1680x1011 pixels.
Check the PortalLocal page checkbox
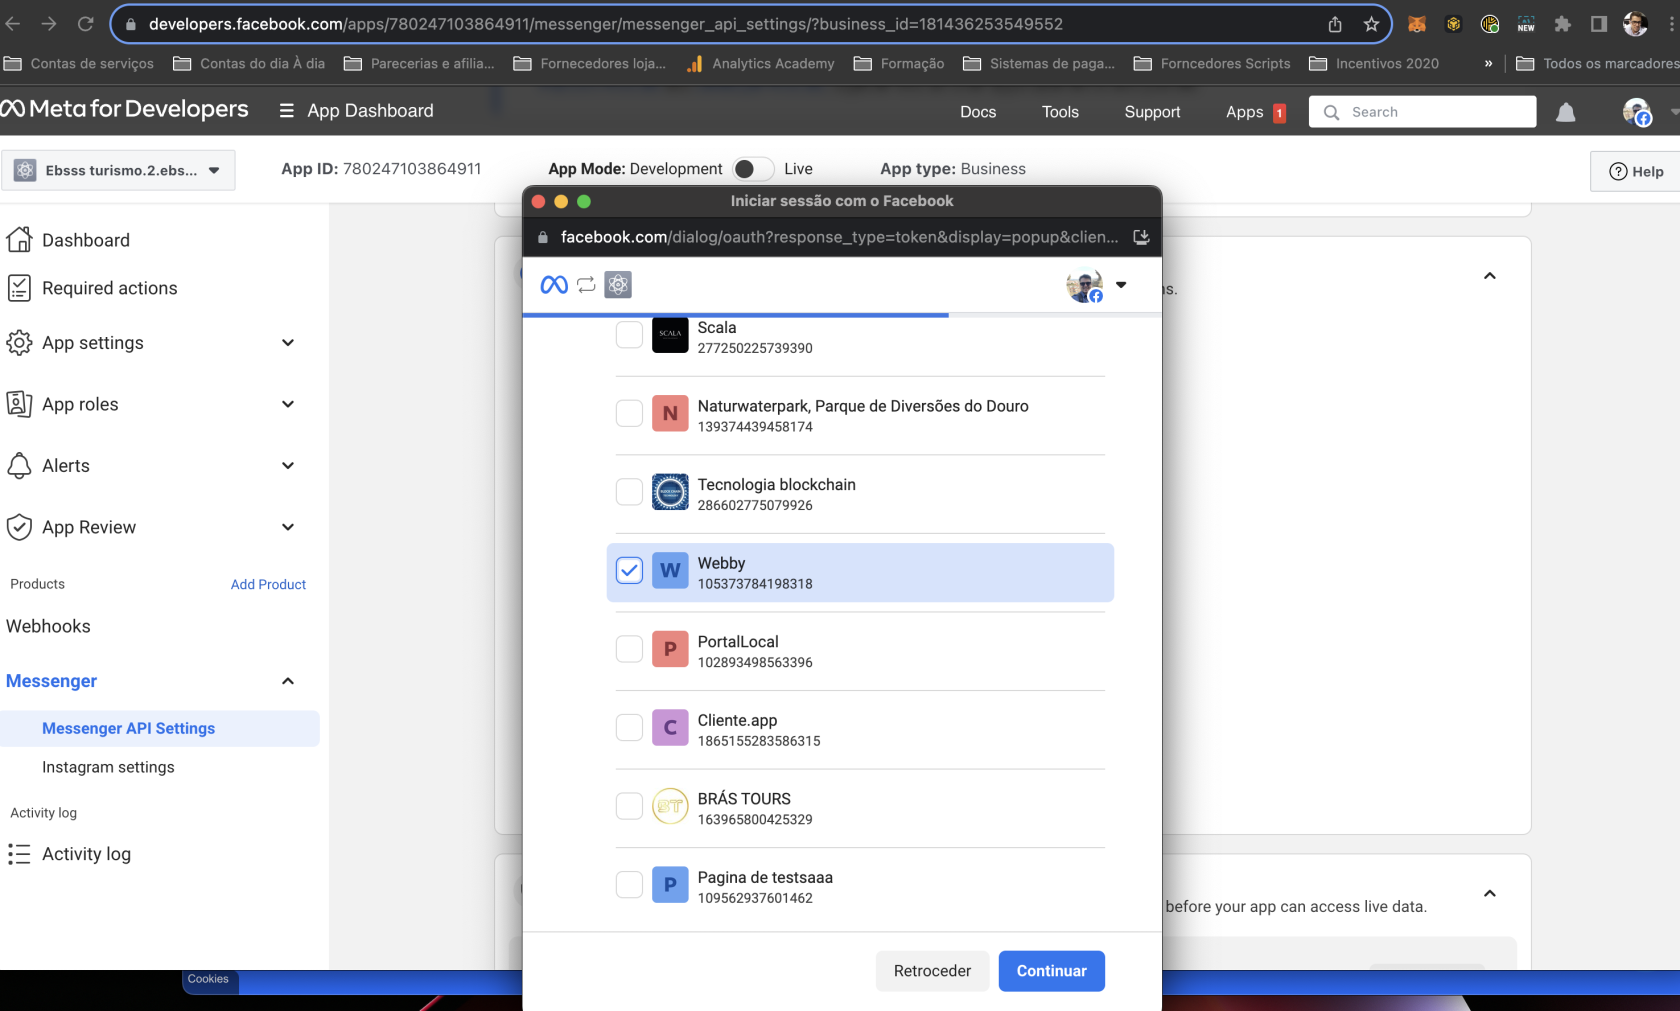click(629, 649)
